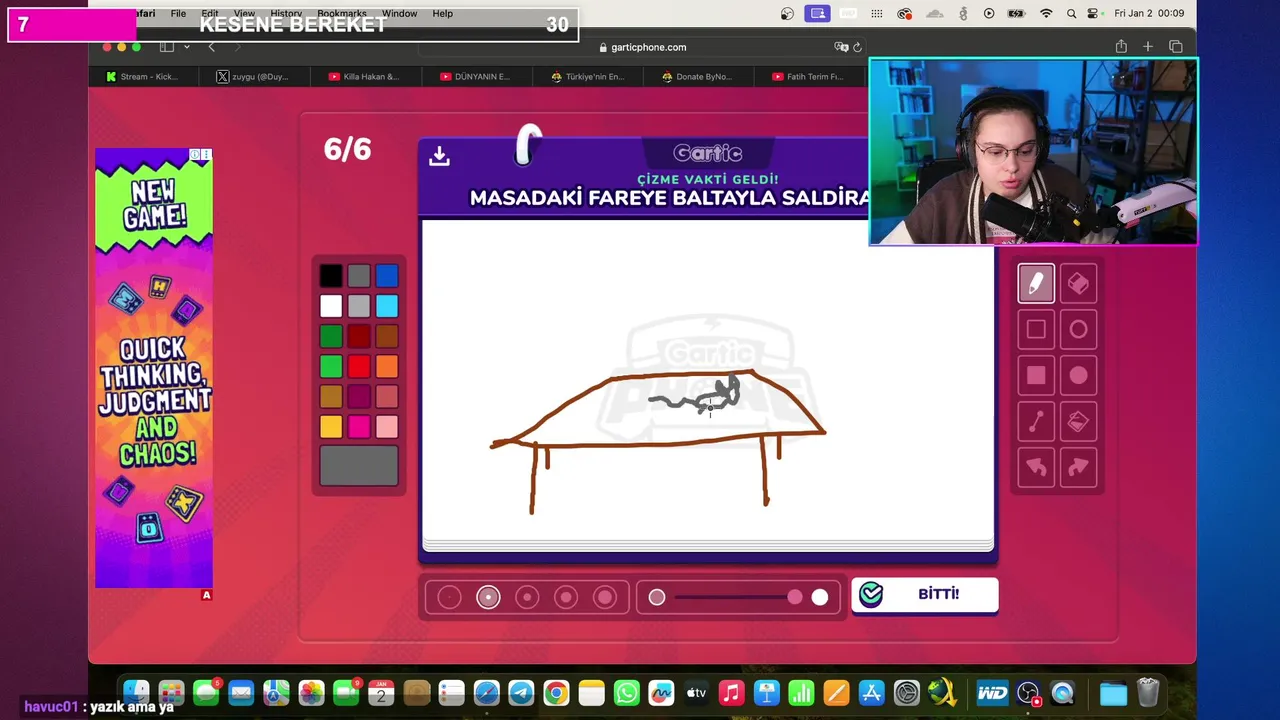Open the Help menu

tap(443, 13)
